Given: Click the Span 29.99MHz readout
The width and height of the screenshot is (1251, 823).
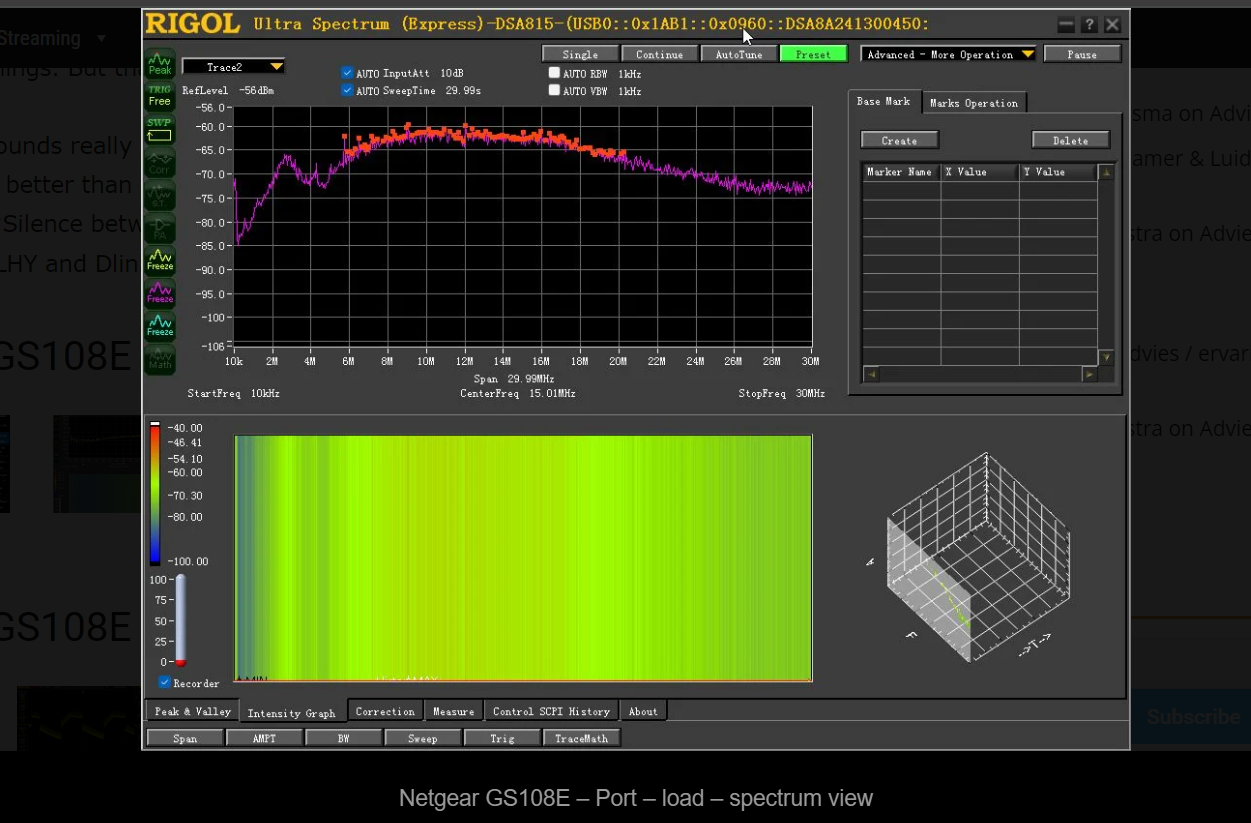Looking at the screenshot, I should click(x=514, y=379).
